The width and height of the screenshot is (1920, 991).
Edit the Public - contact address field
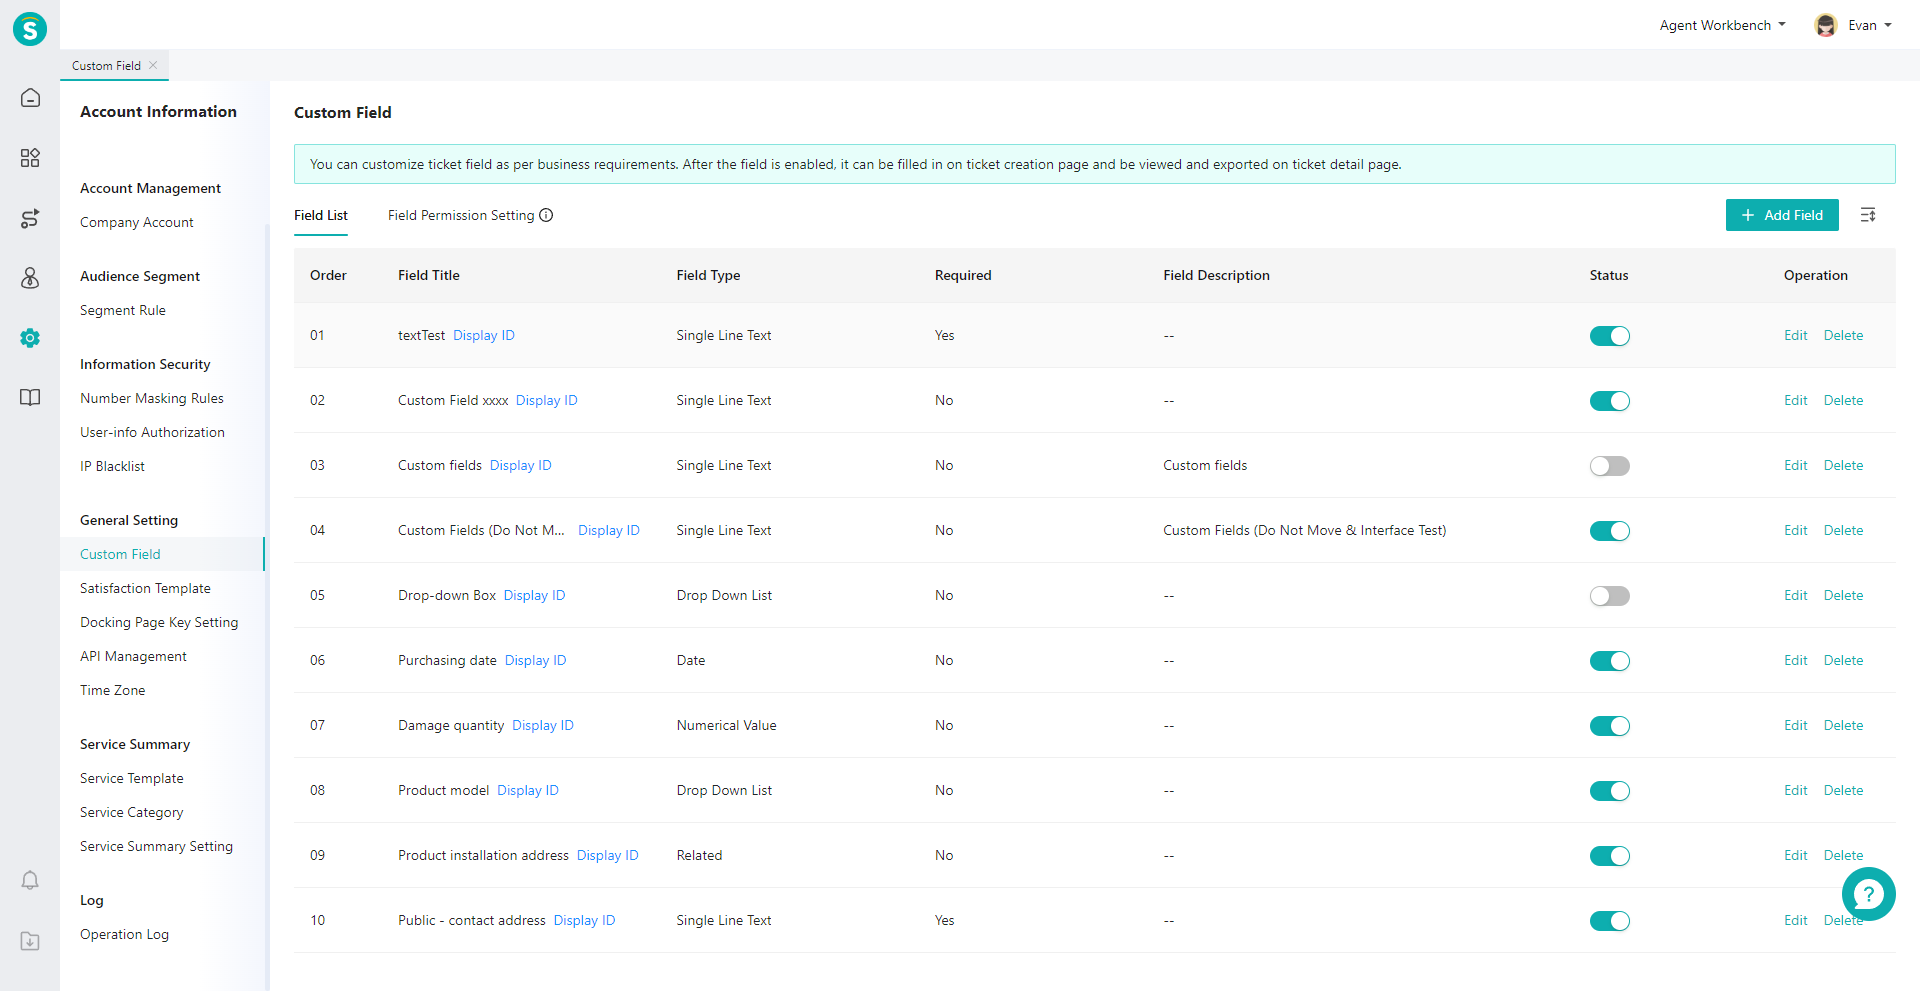(1796, 920)
